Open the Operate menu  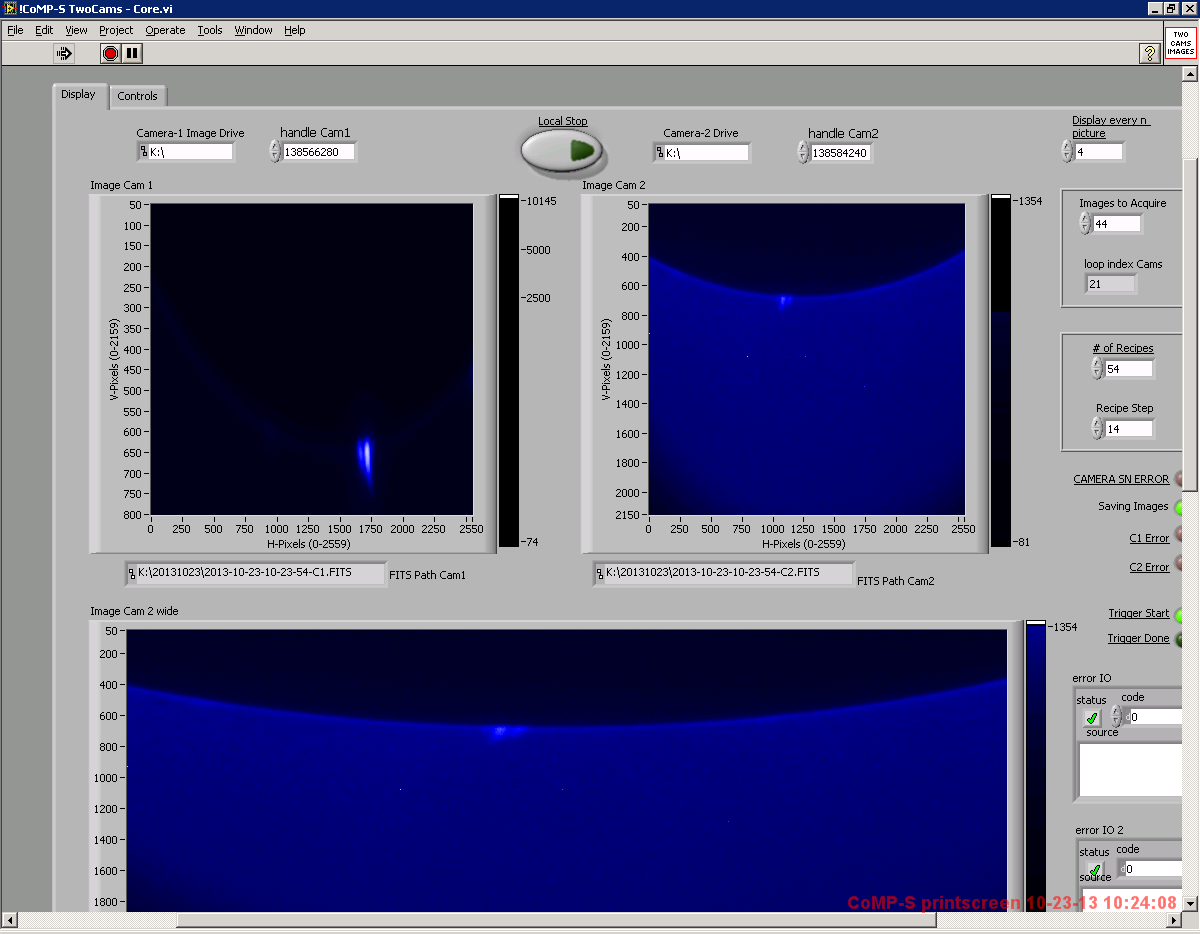coord(165,30)
